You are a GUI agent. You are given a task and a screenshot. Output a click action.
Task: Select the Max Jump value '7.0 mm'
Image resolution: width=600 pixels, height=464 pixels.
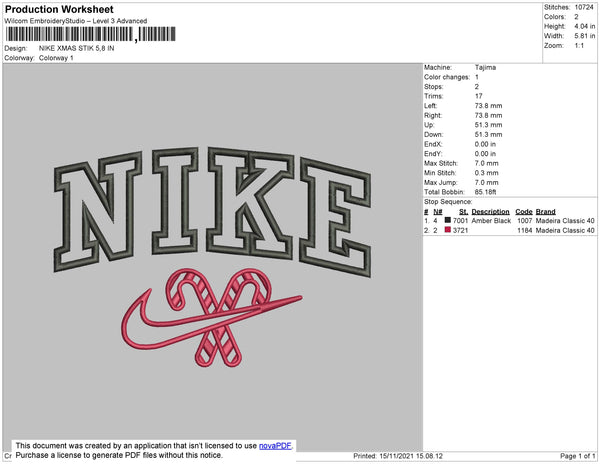487,182
